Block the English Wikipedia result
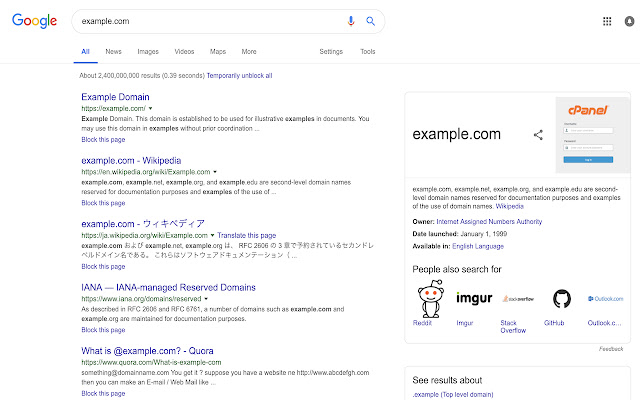The height and width of the screenshot is (400, 640). 103,203
